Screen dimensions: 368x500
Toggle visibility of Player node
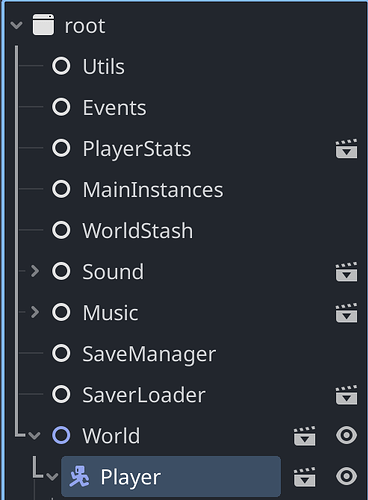coord(346,476)
